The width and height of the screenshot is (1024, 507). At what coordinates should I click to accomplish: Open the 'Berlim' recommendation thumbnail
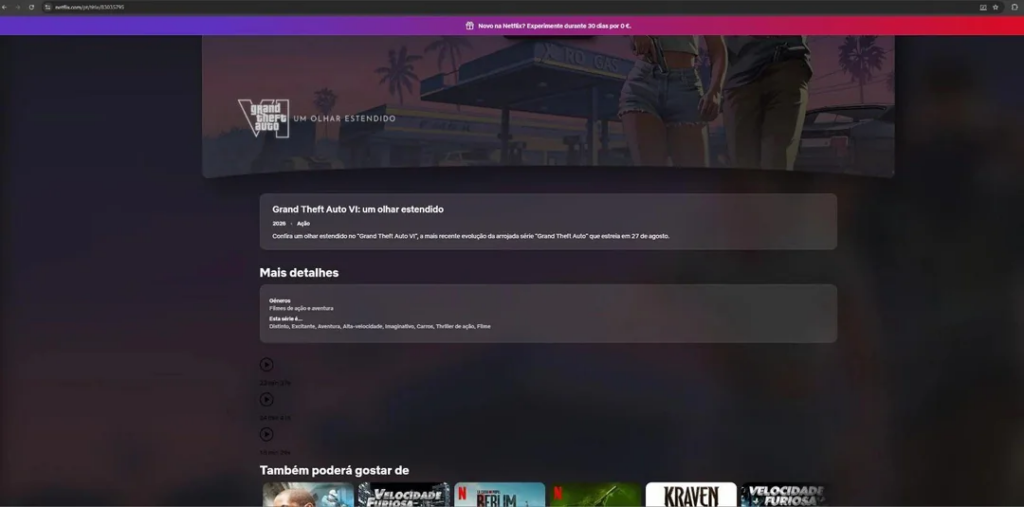point(500,495)
